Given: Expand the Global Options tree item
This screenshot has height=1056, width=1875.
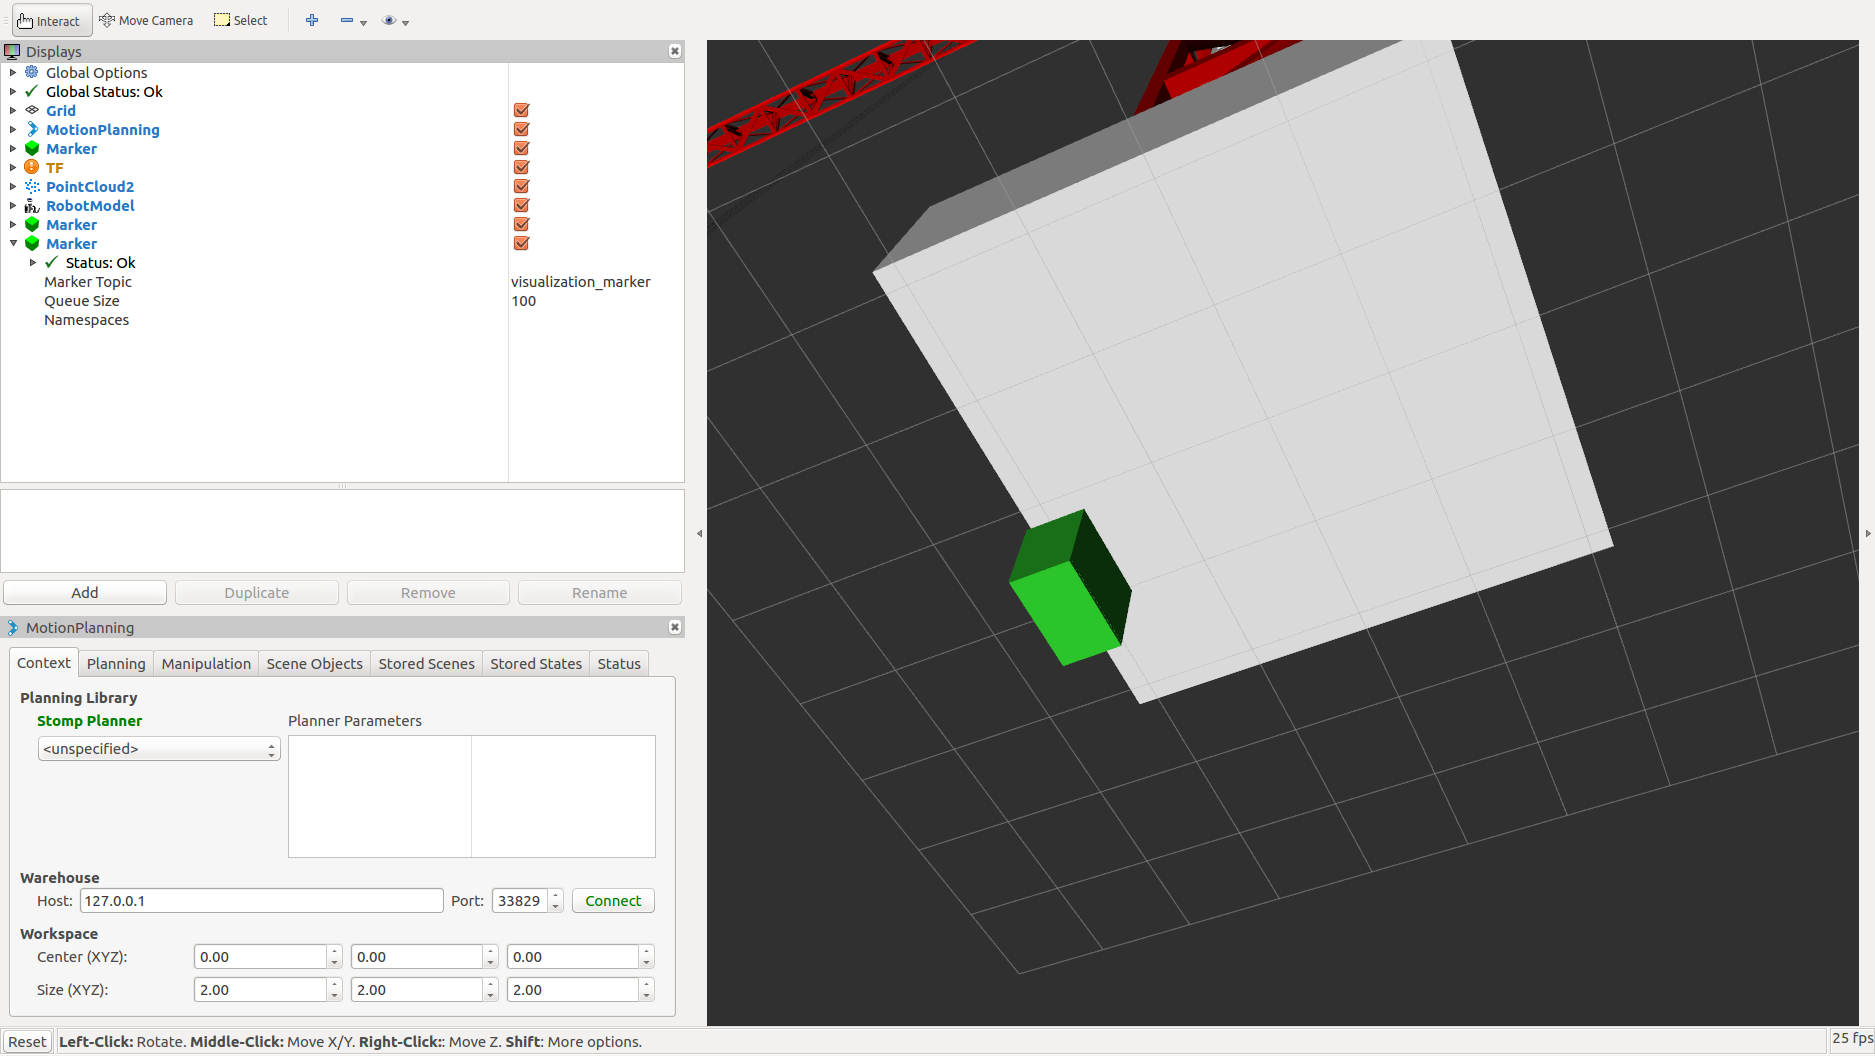Looking at the screenshot, I should (13, 72).
